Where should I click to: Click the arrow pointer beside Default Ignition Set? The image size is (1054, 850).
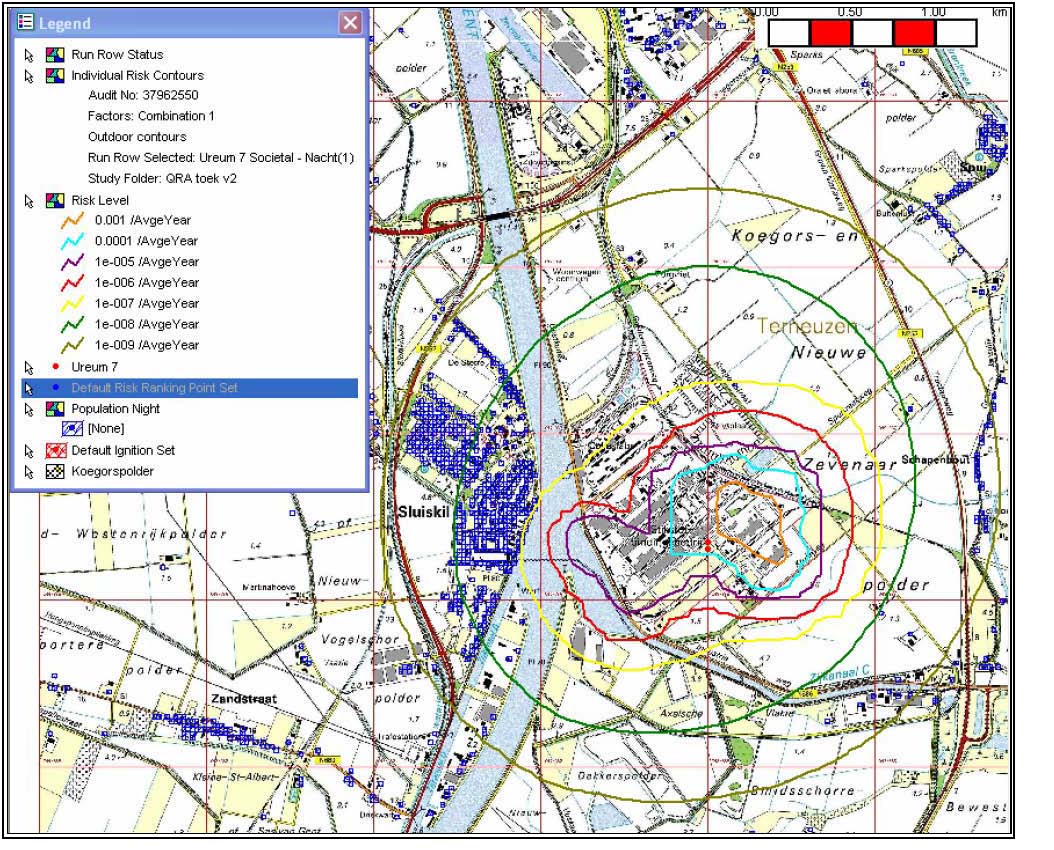point(29,451)
